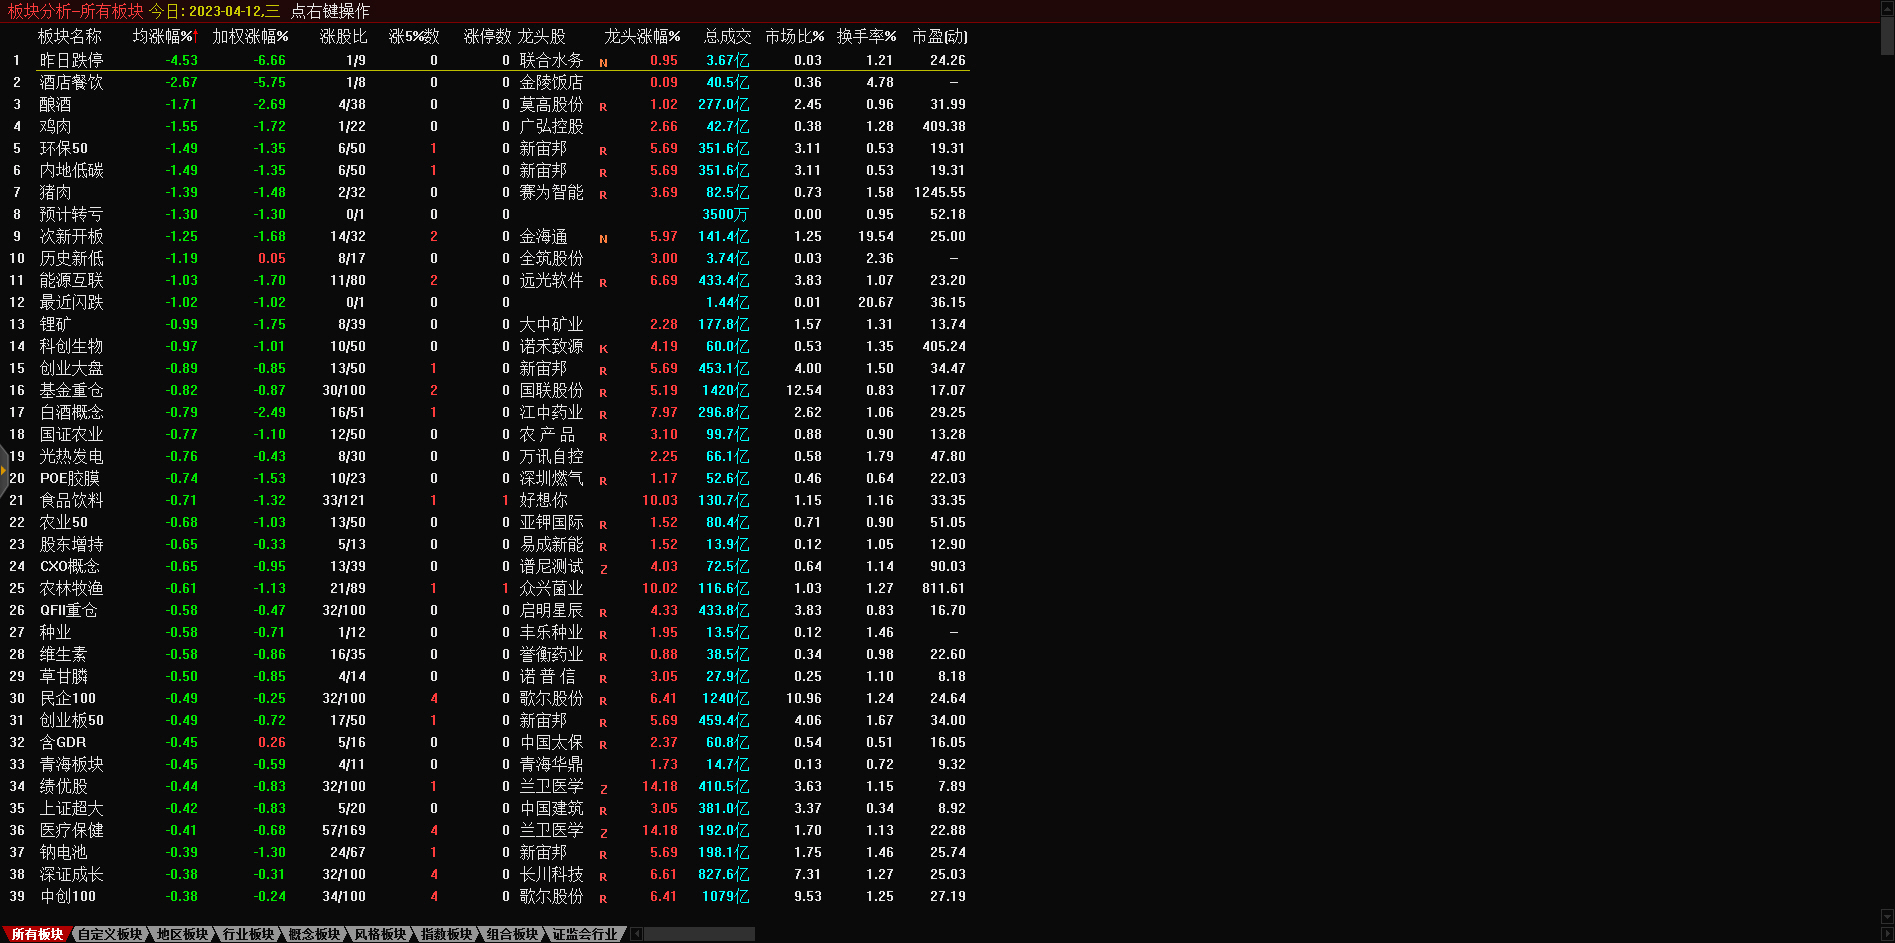
Task: Click the N marker beside 联合水务
Action: point(603,62)
